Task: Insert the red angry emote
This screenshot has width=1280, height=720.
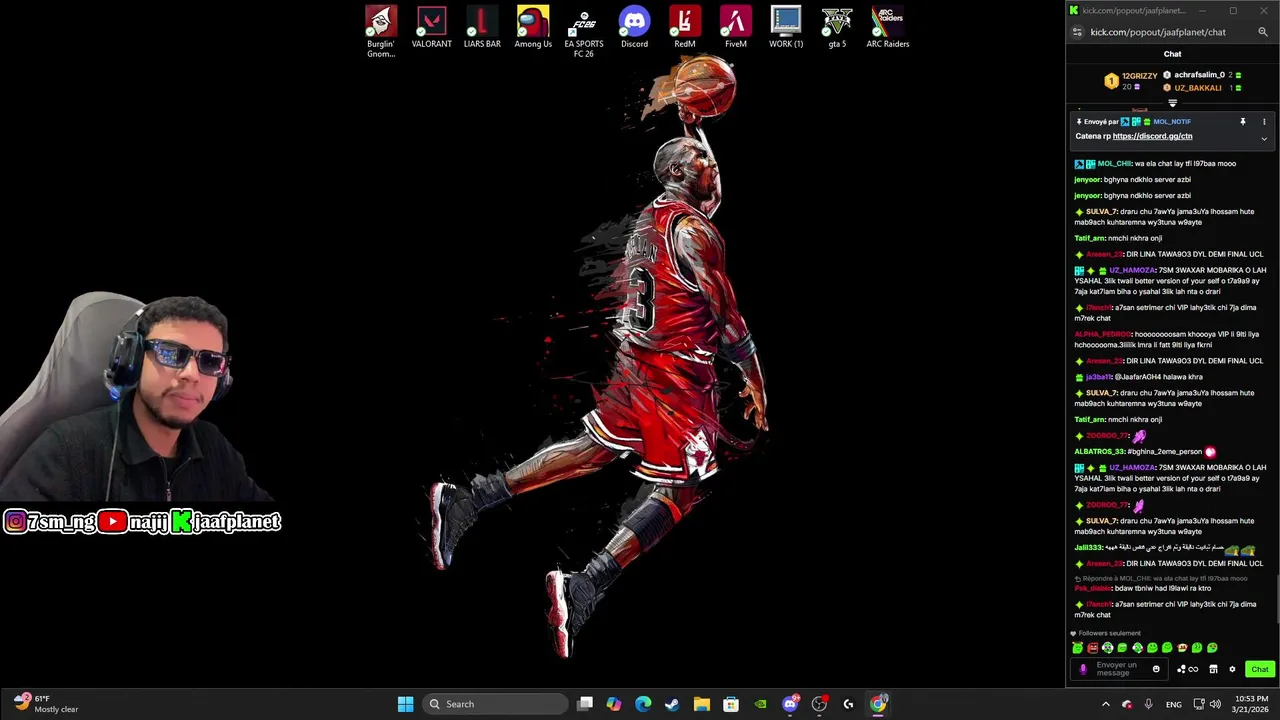Action: [x=1092, y=648]
